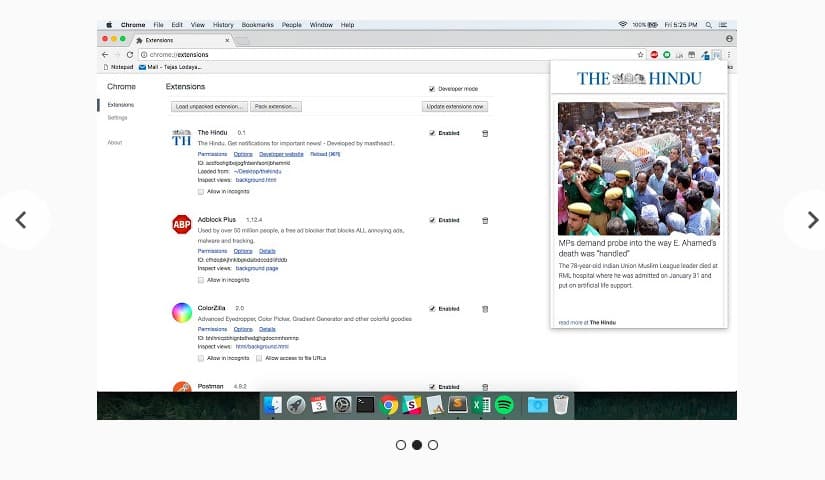This screenshot has height=480, width=825.
Task: Go back with the back arrow
Action: (x=105, y=55)
